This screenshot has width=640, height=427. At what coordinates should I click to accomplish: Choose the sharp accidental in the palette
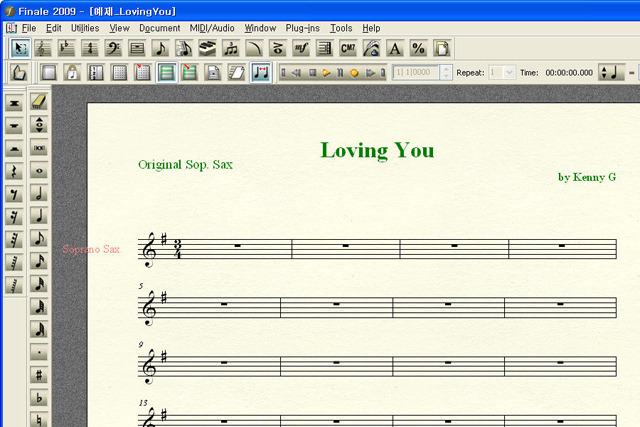(x=39, y=375)
